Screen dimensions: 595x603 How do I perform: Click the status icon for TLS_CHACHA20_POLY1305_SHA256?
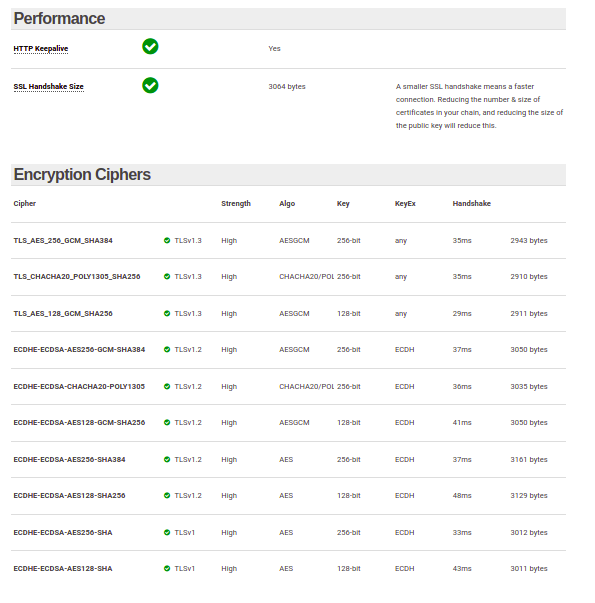[x=167, y=277]
